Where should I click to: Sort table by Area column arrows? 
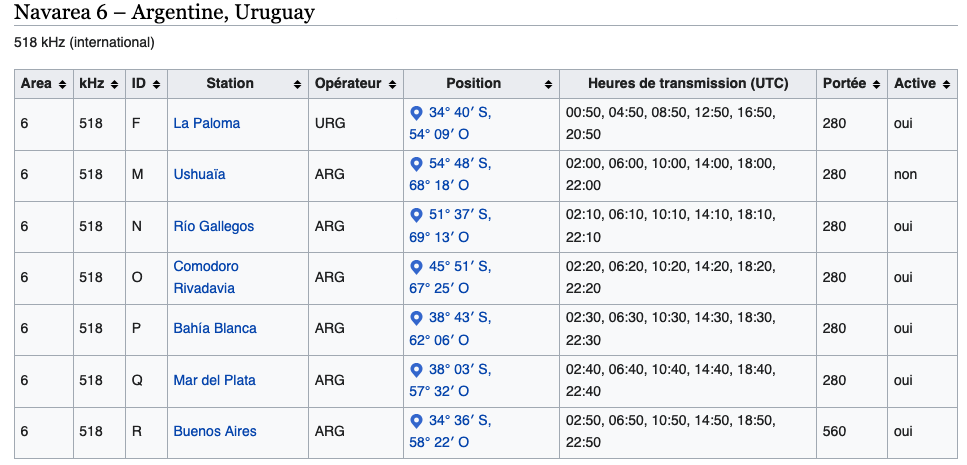click(63, 84)
